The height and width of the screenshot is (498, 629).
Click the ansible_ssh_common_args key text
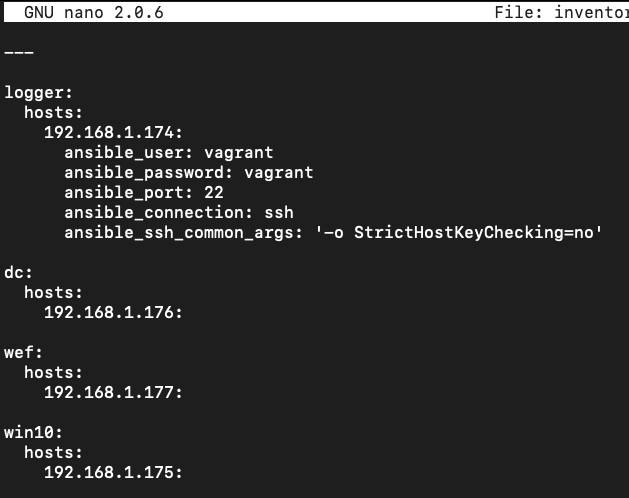point(179,233)
